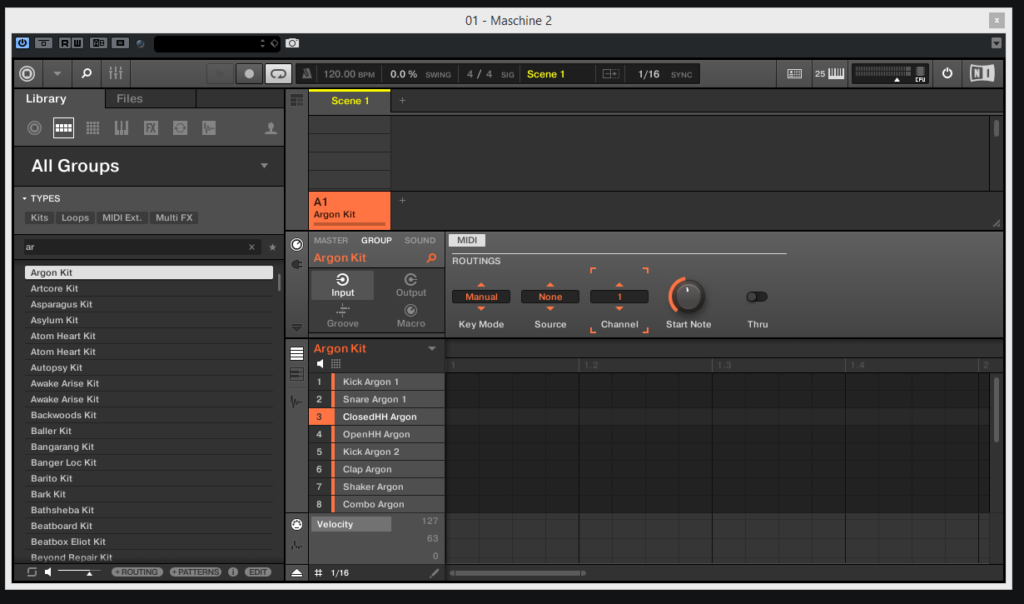Viewport: 1024px width, 604px height.
Task: Click the Argon Kit quick browse magnifier
Action: (x=432, y=258)
